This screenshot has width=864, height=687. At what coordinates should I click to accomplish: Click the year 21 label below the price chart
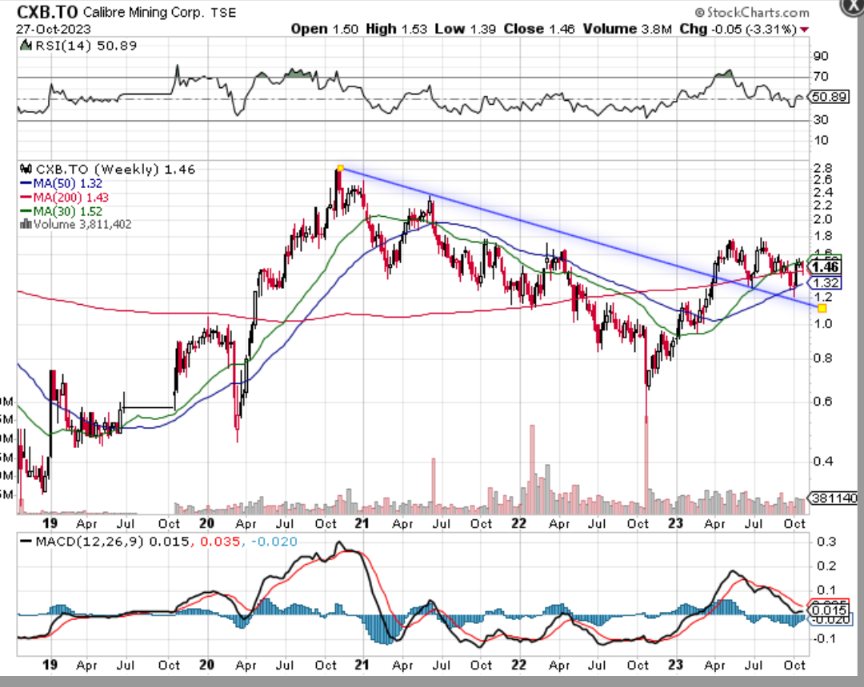click(361, 523)
